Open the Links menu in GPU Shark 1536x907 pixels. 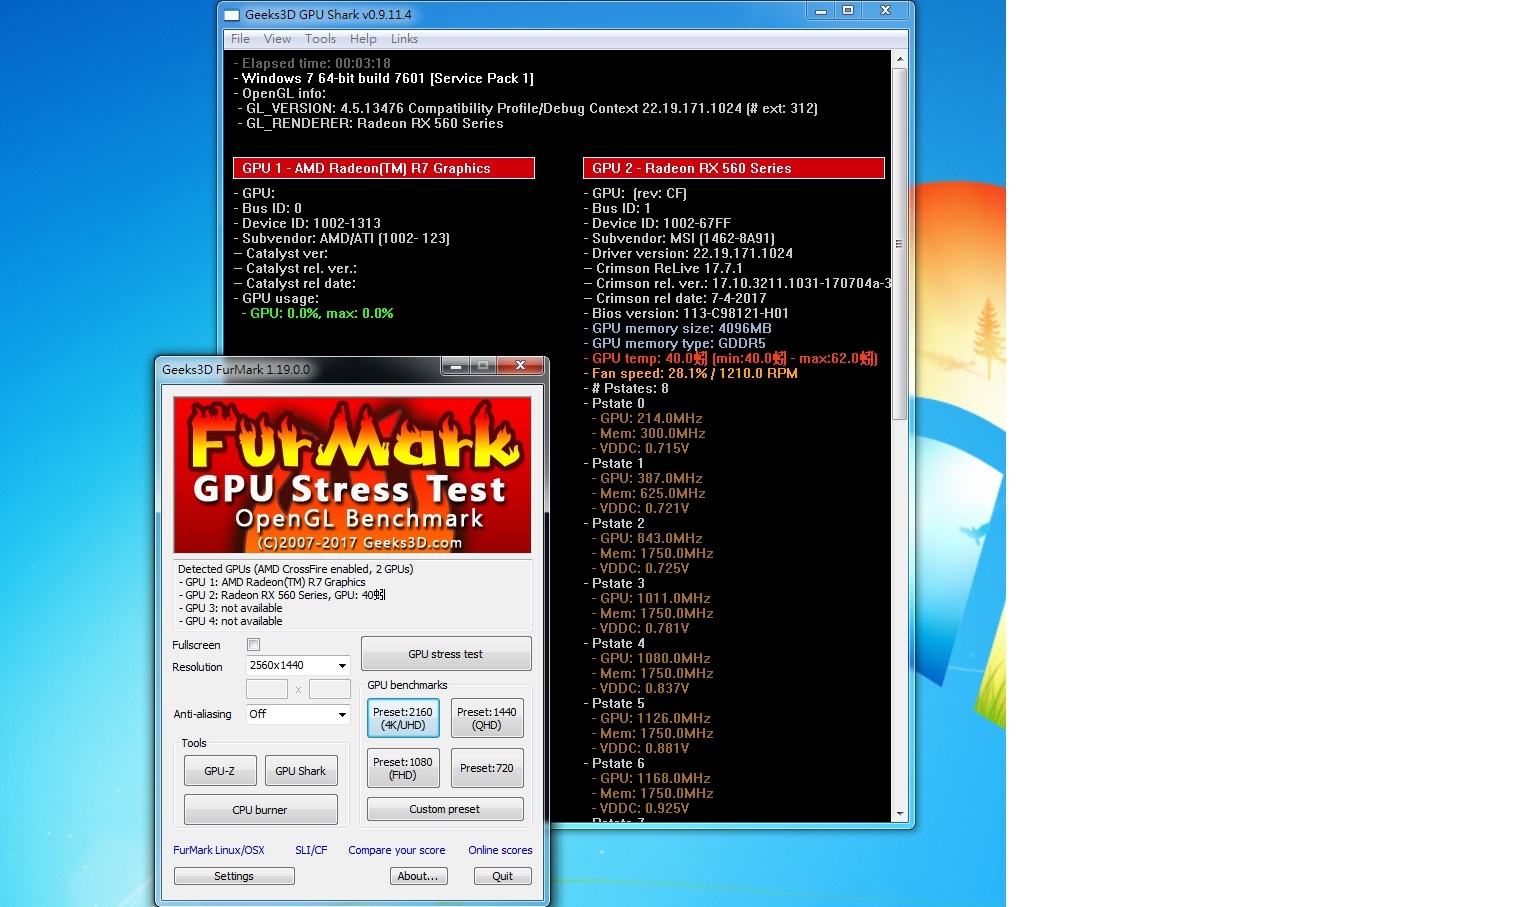[x=404, y=39]
